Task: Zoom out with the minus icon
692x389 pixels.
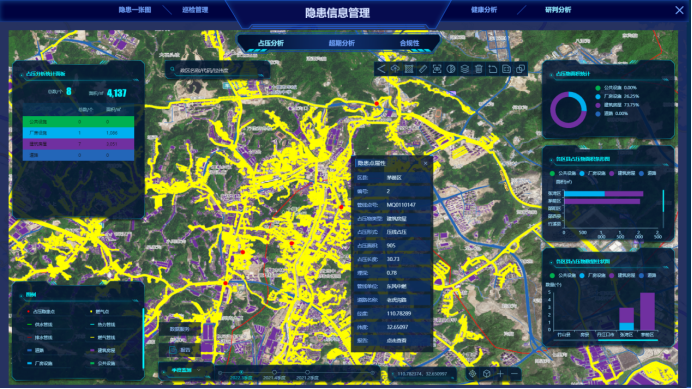Action: click(x=515, y=374)
